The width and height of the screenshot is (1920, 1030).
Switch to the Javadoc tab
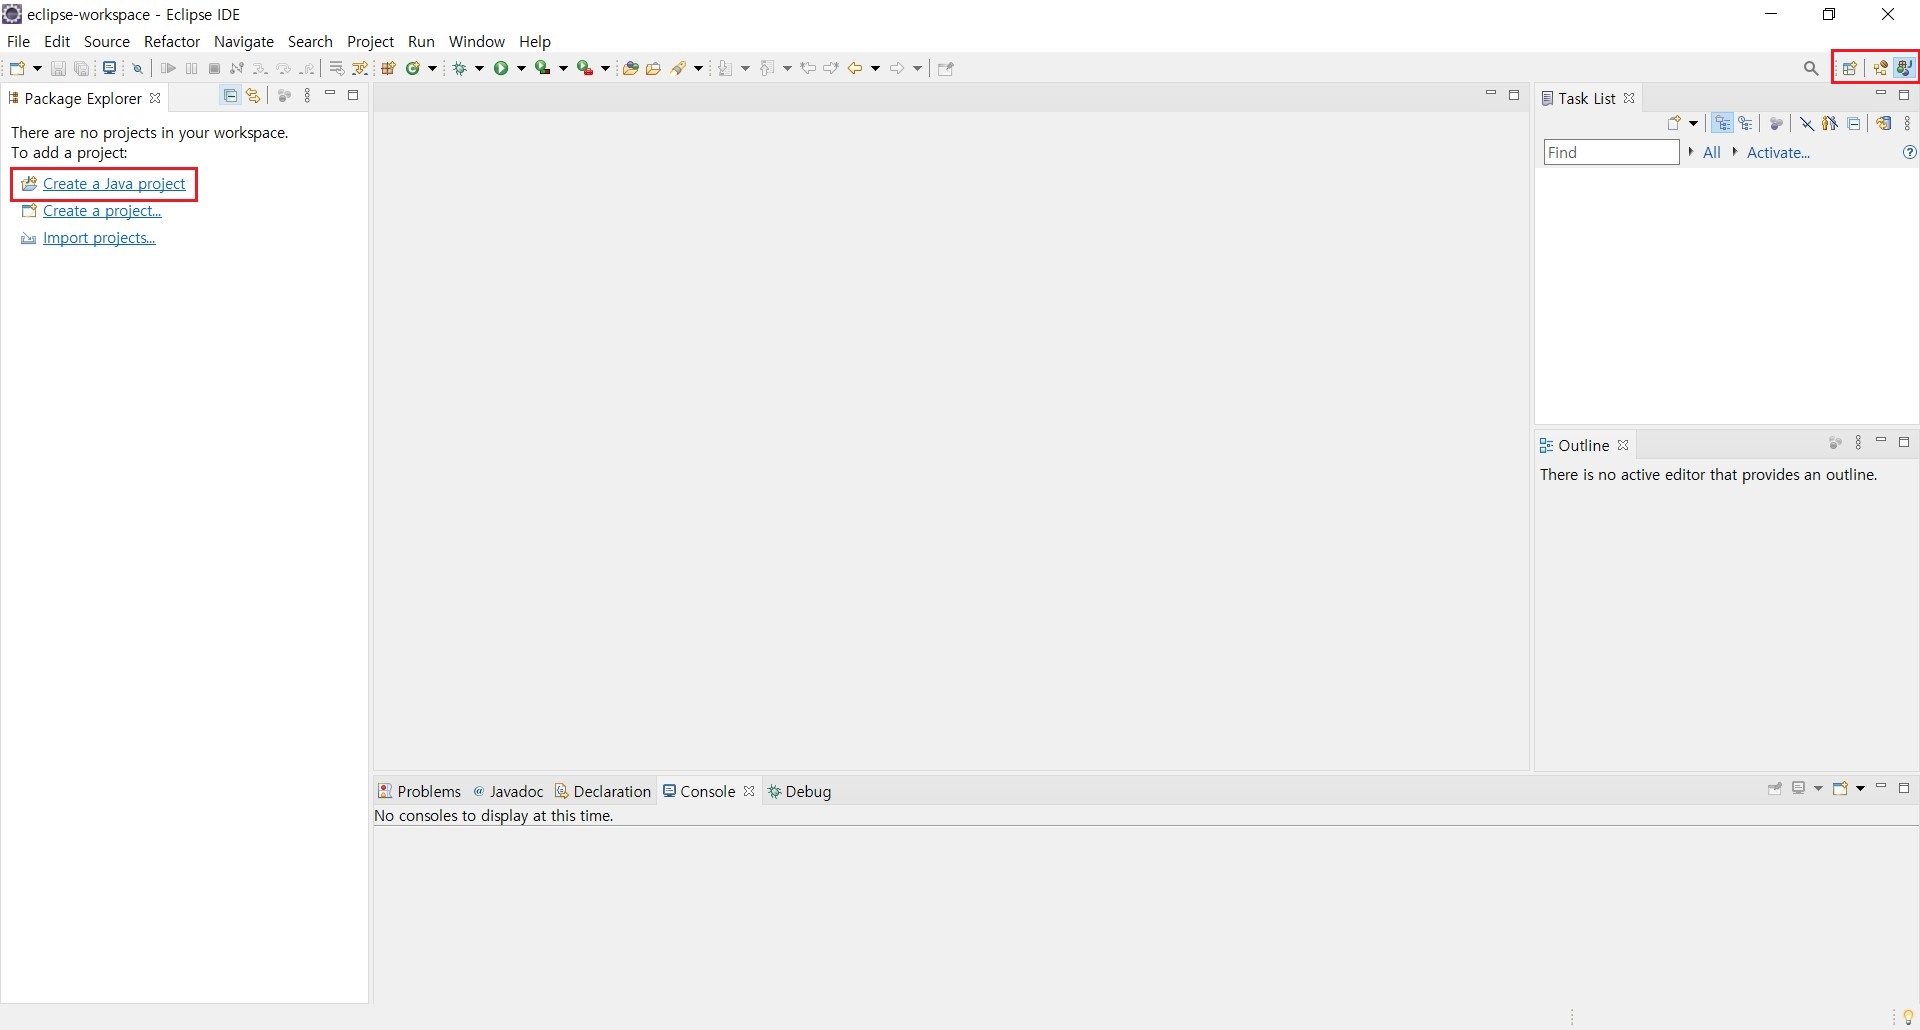(508, 791)
